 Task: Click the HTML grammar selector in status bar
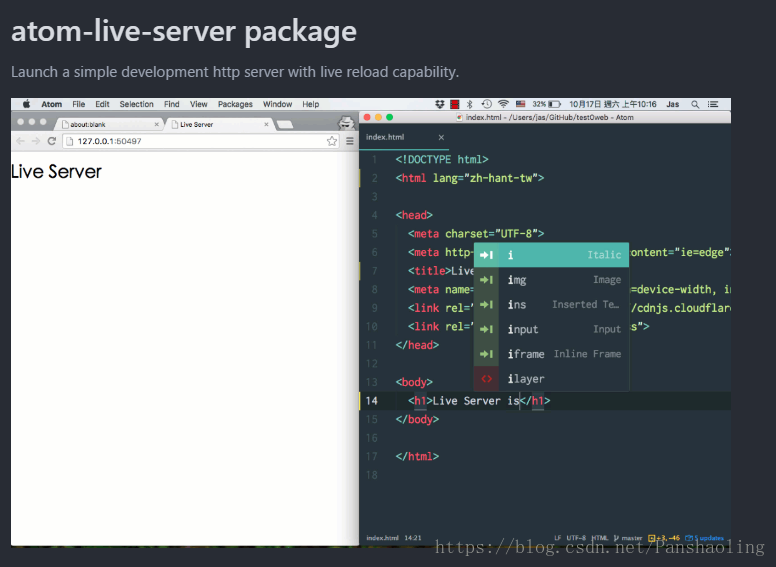pos(600,538)
